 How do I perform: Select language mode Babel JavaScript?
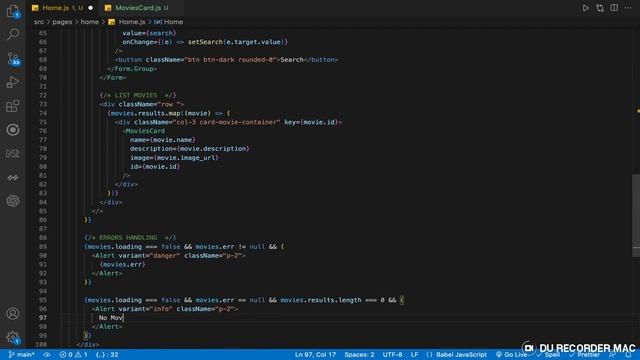pyautogui.click(x=457, y=355)
